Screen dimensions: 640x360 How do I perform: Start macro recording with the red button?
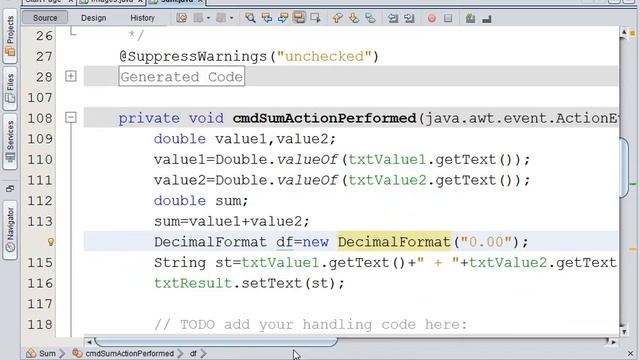tap(431, 18)
